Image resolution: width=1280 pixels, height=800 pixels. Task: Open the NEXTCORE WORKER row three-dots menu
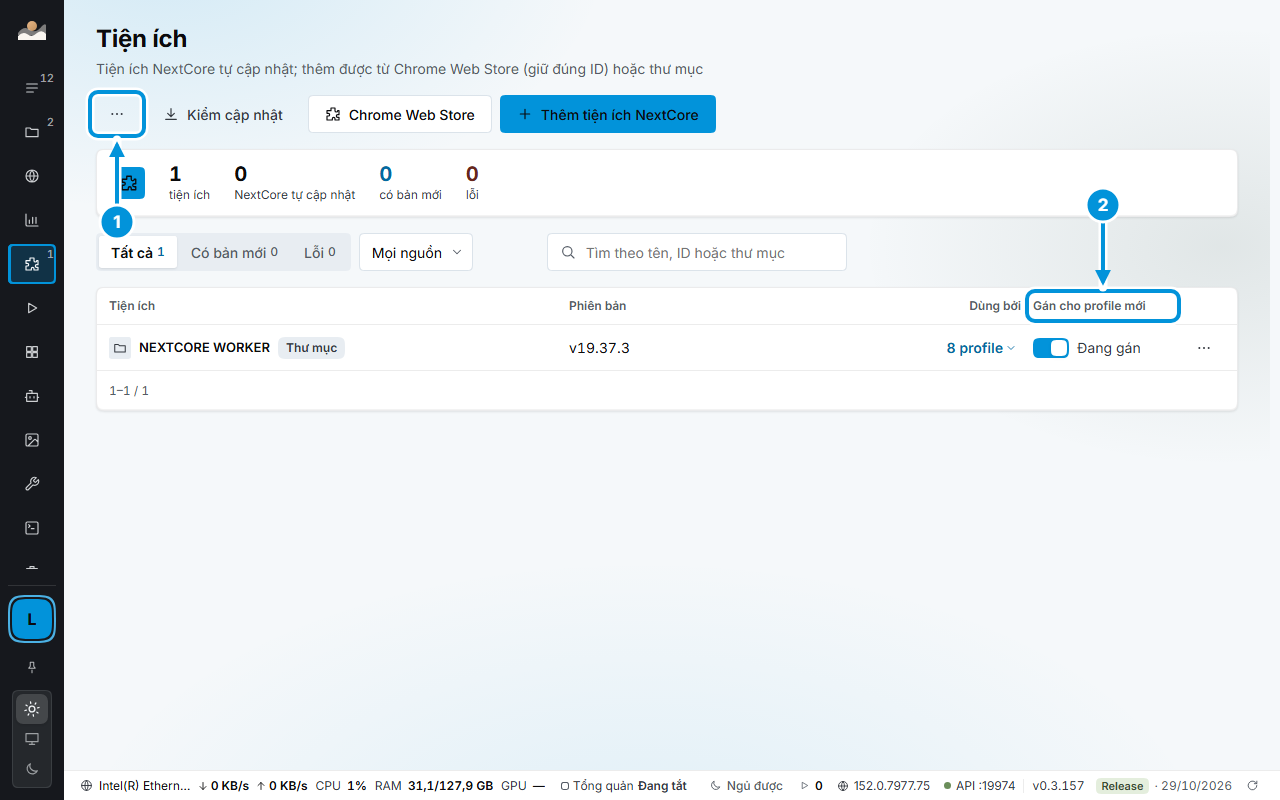[1204, 348]
